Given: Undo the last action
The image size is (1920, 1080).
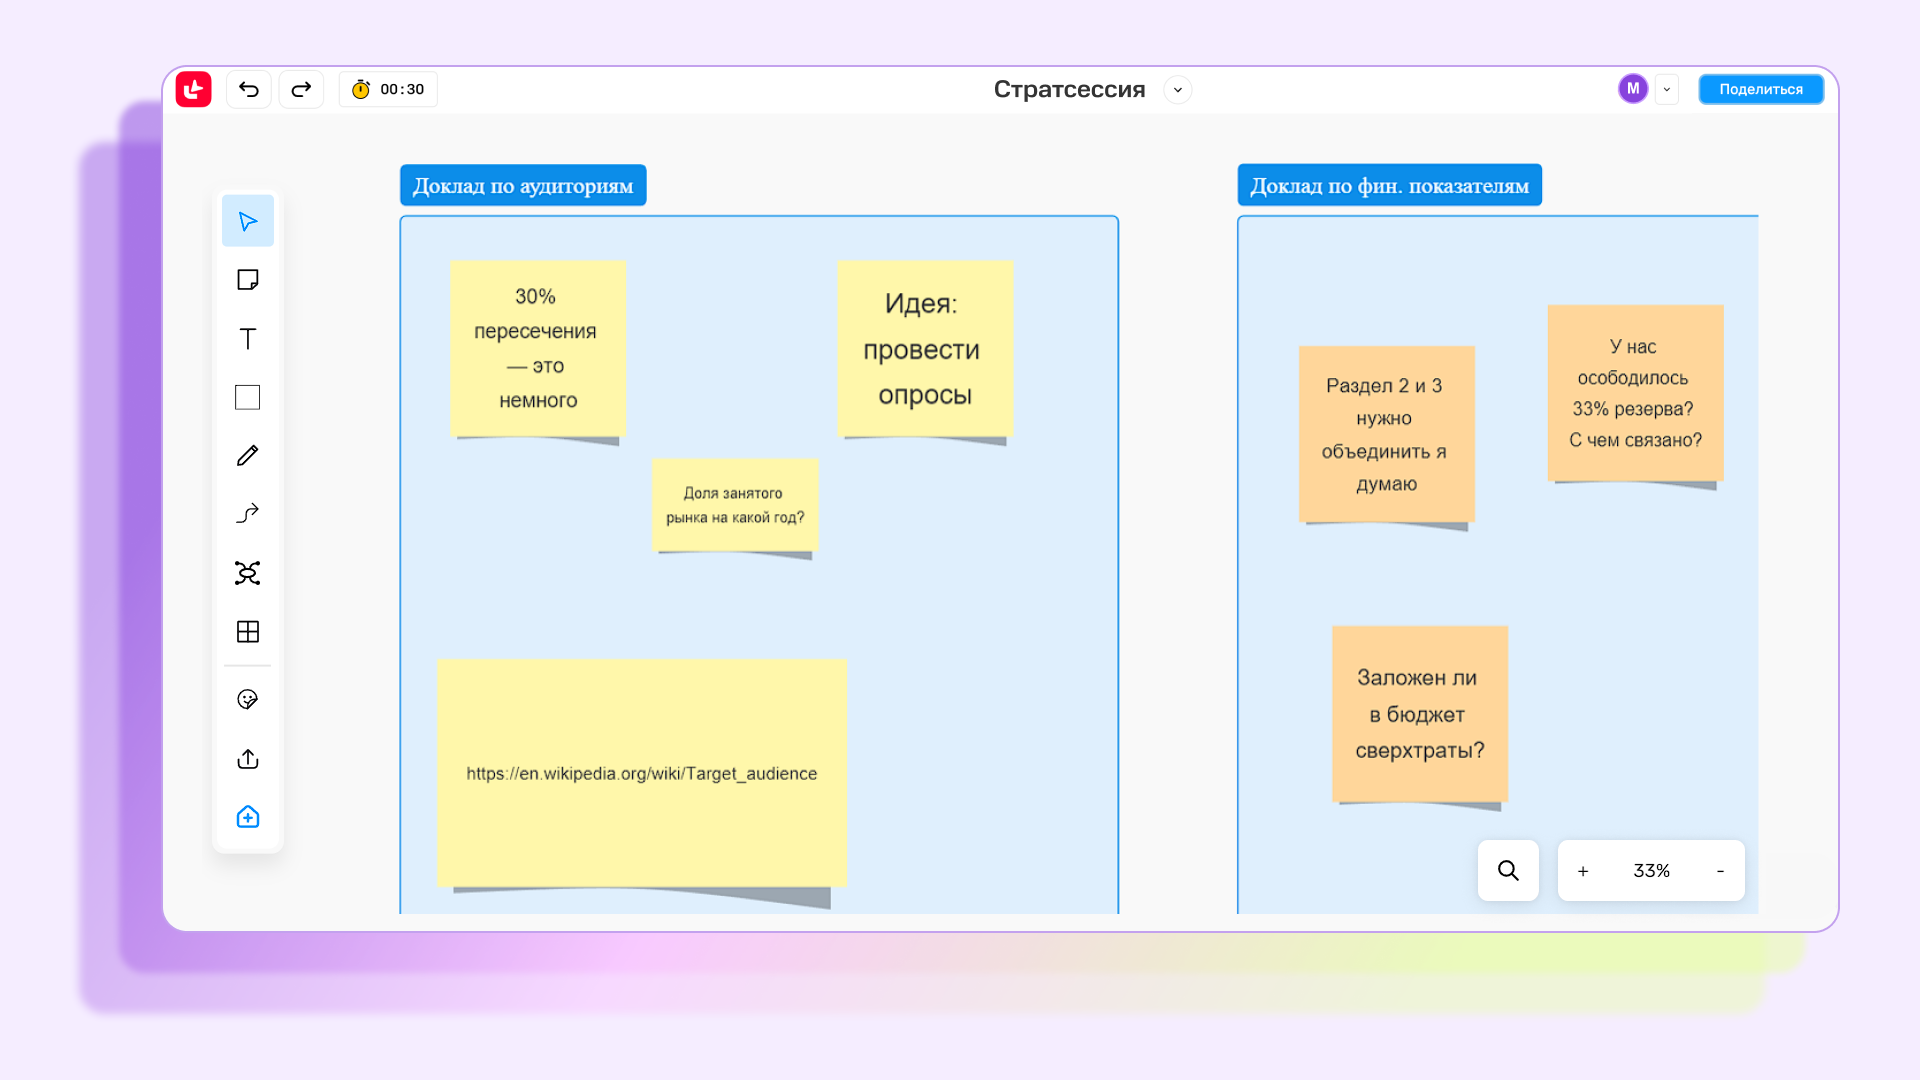Looking at the screenshot, I should pos(249,90).
